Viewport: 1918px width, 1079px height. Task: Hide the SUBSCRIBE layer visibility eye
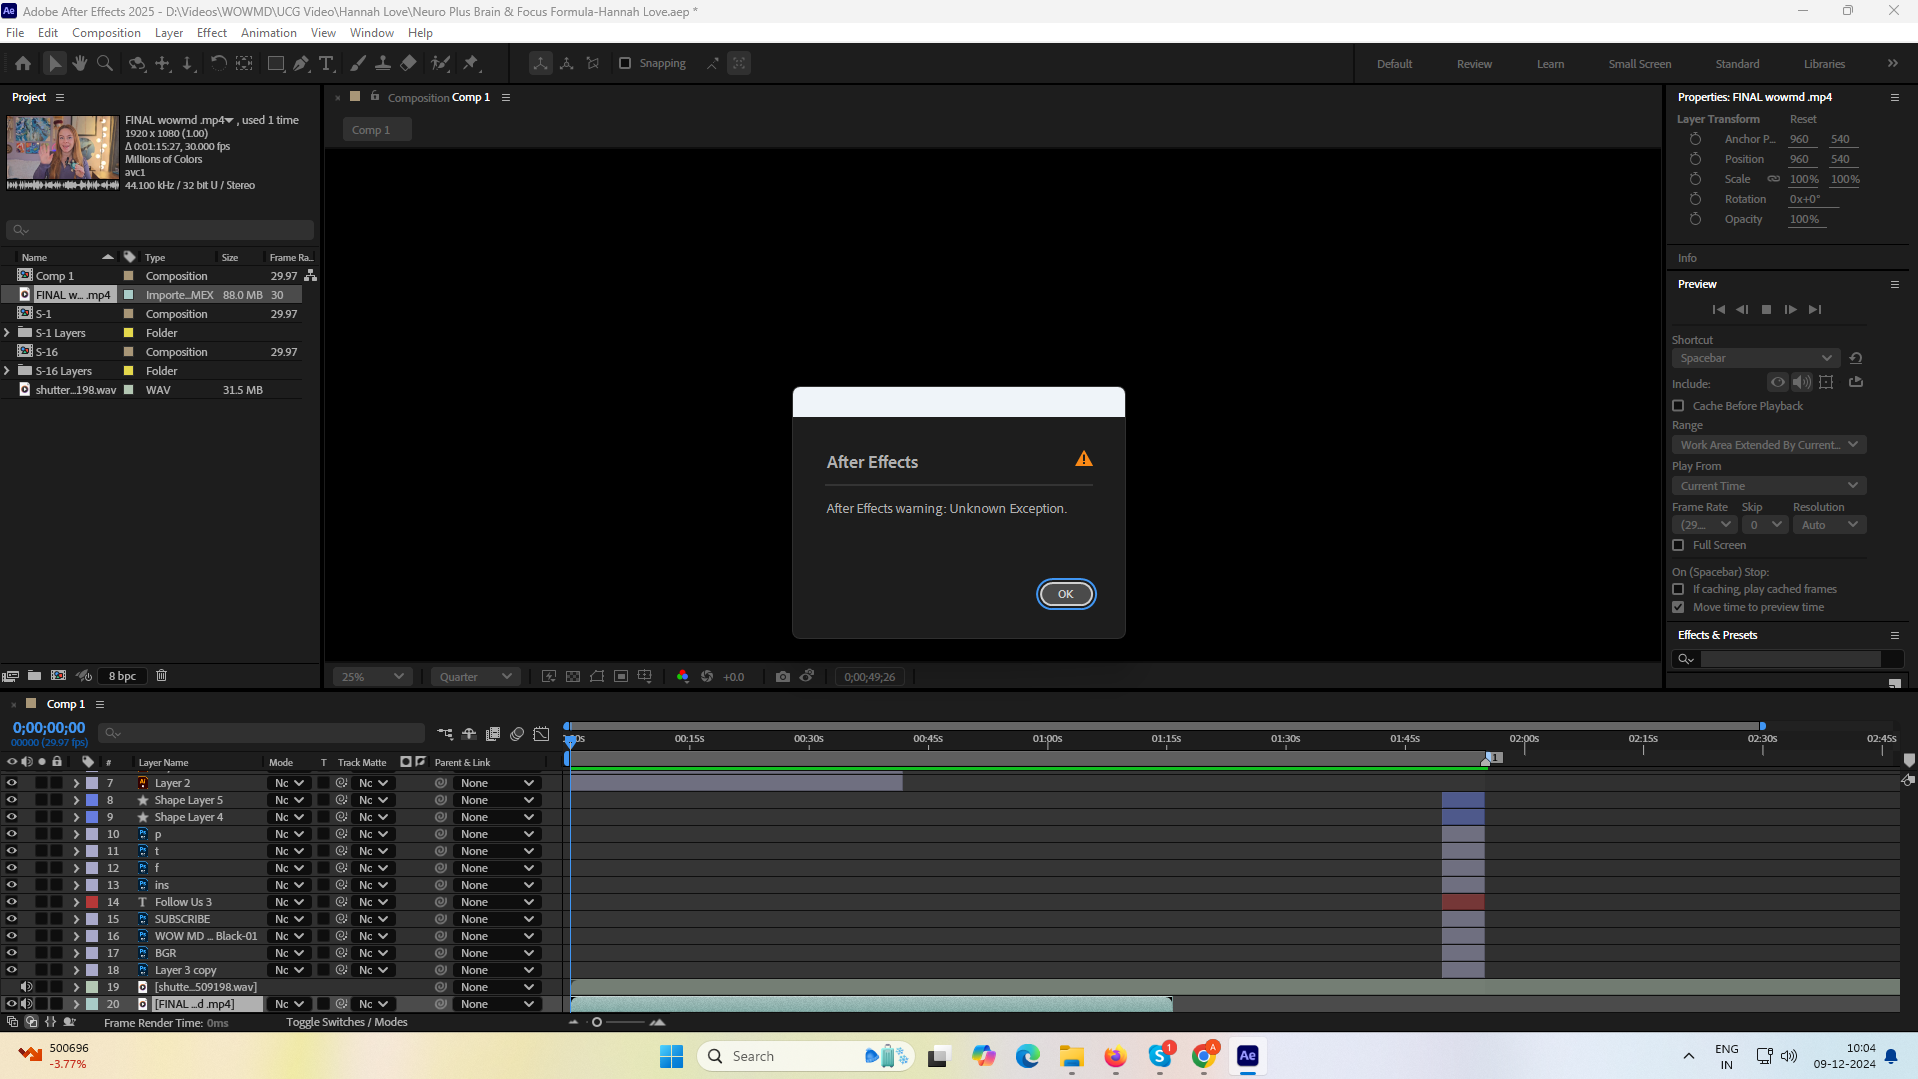tap(11, 918)
